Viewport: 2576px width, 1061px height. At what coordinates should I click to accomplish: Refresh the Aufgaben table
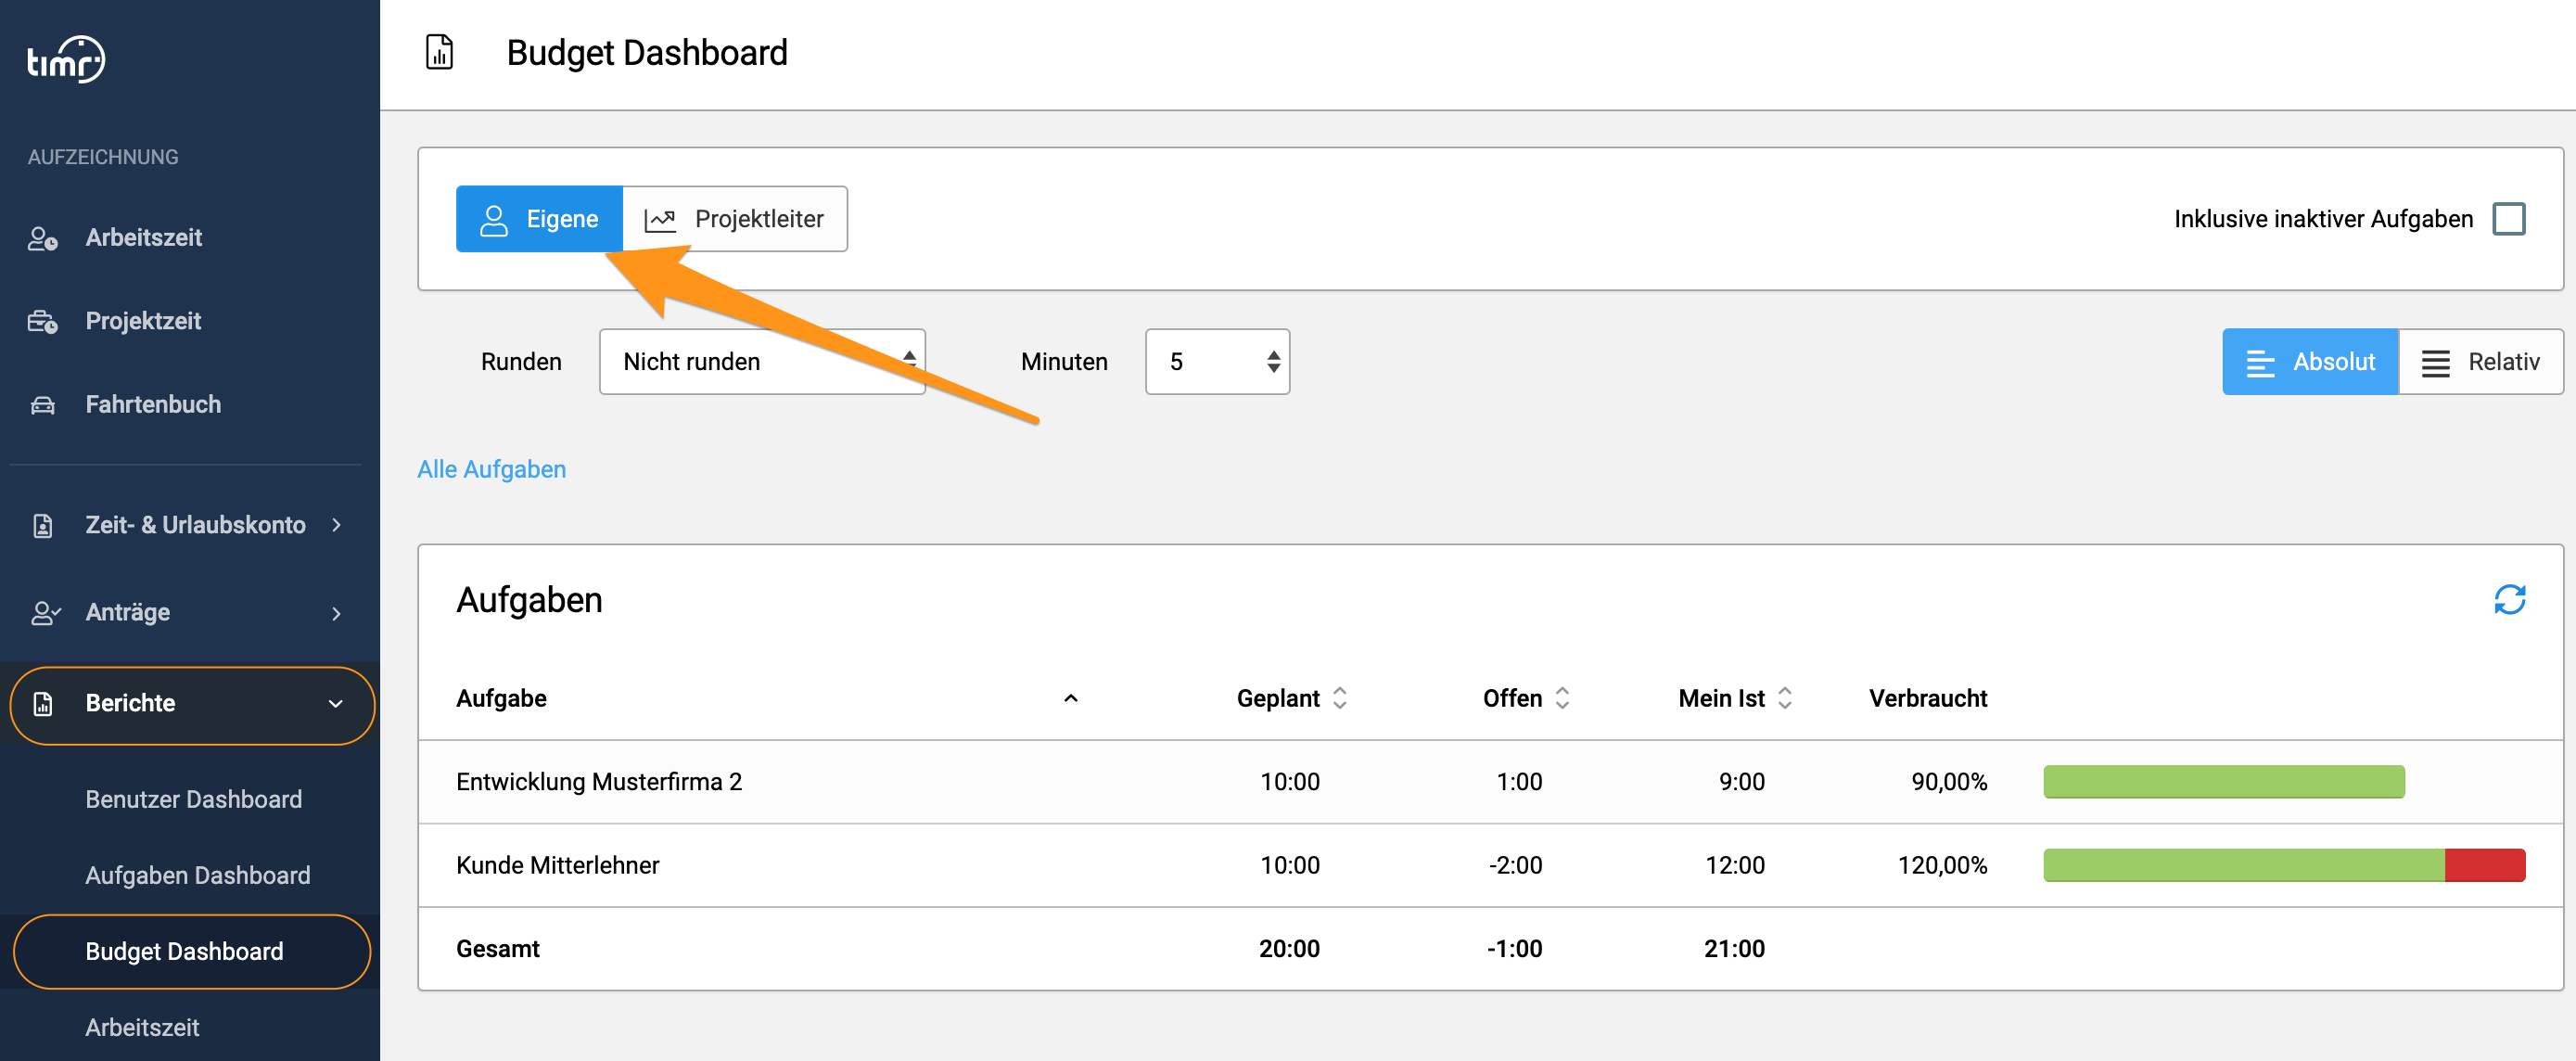point(2509,599)
